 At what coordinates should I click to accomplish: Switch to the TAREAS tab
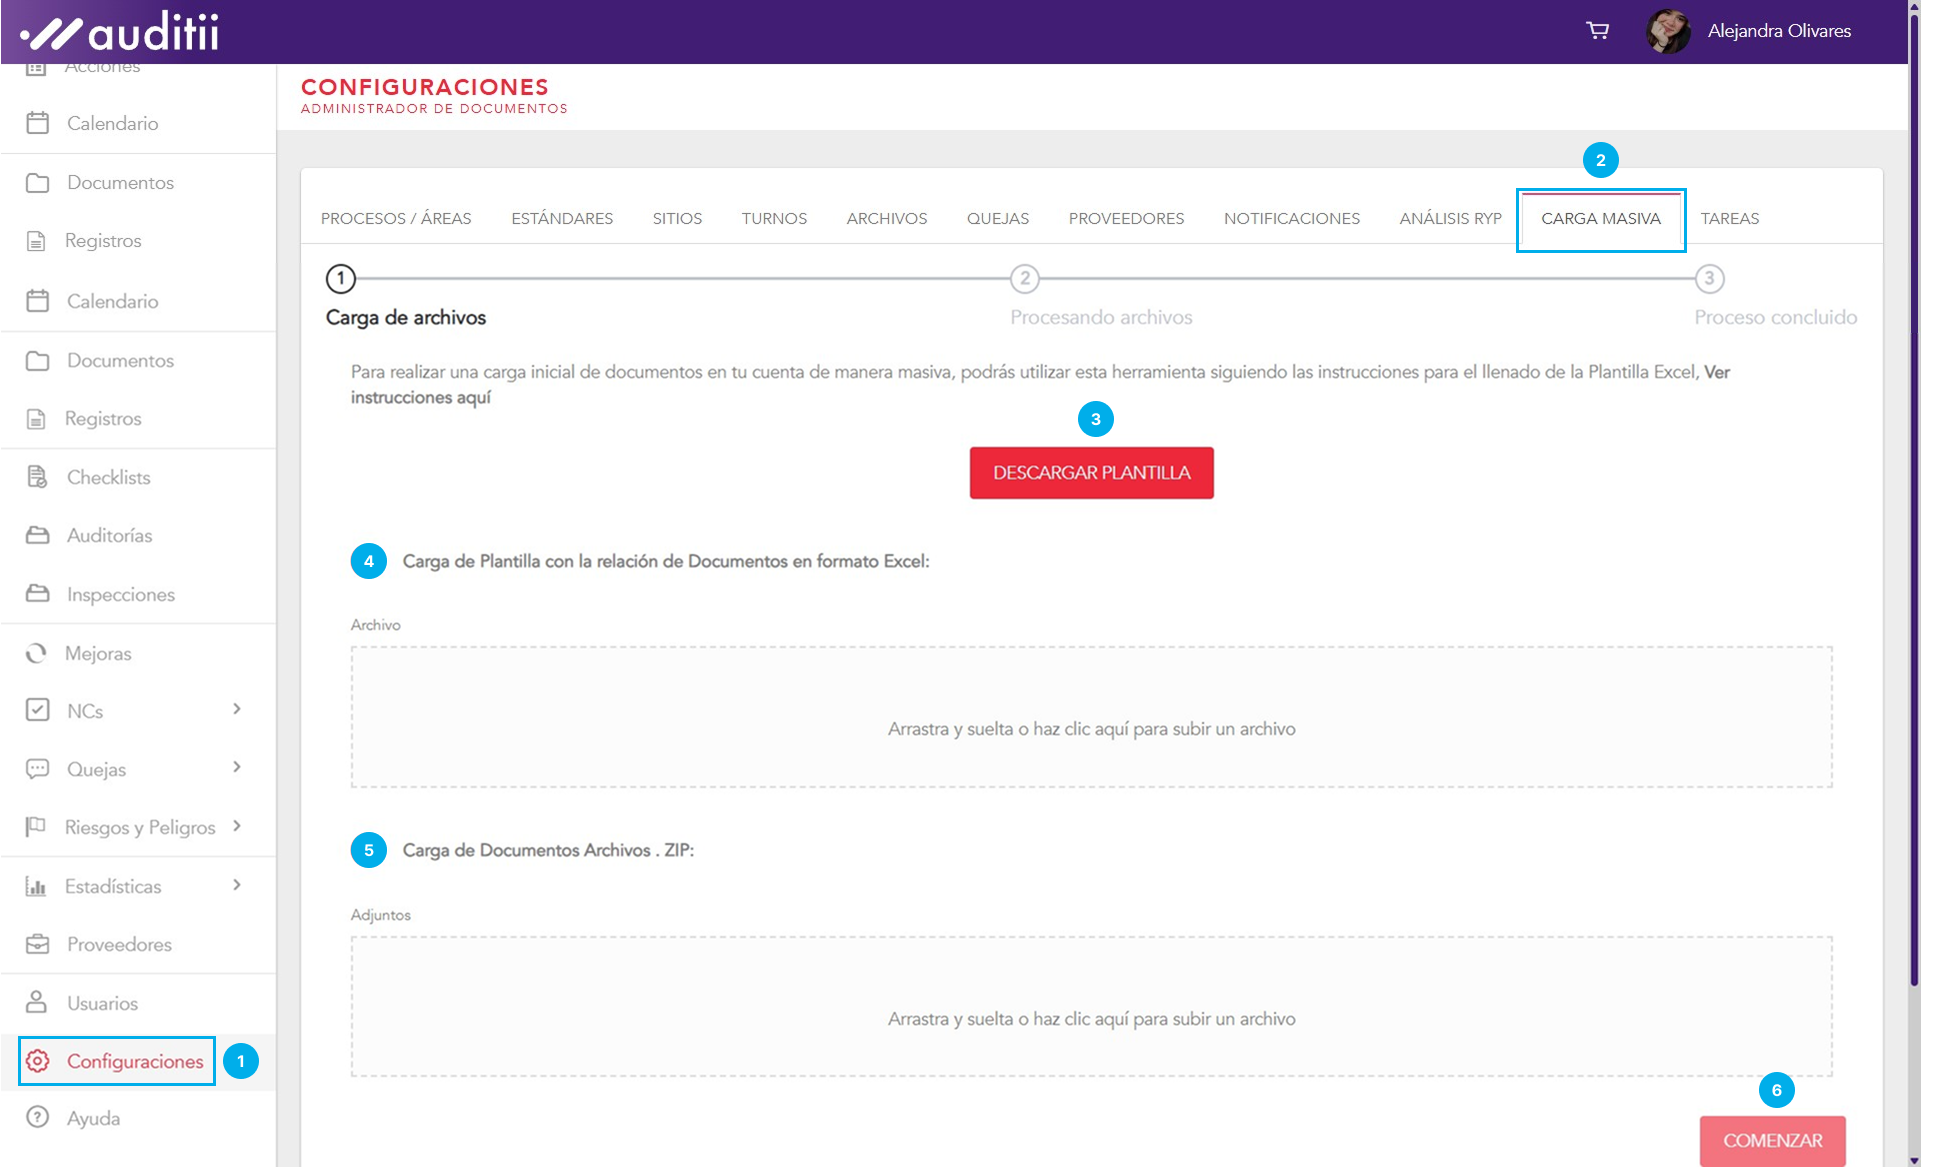point(1729,218)
